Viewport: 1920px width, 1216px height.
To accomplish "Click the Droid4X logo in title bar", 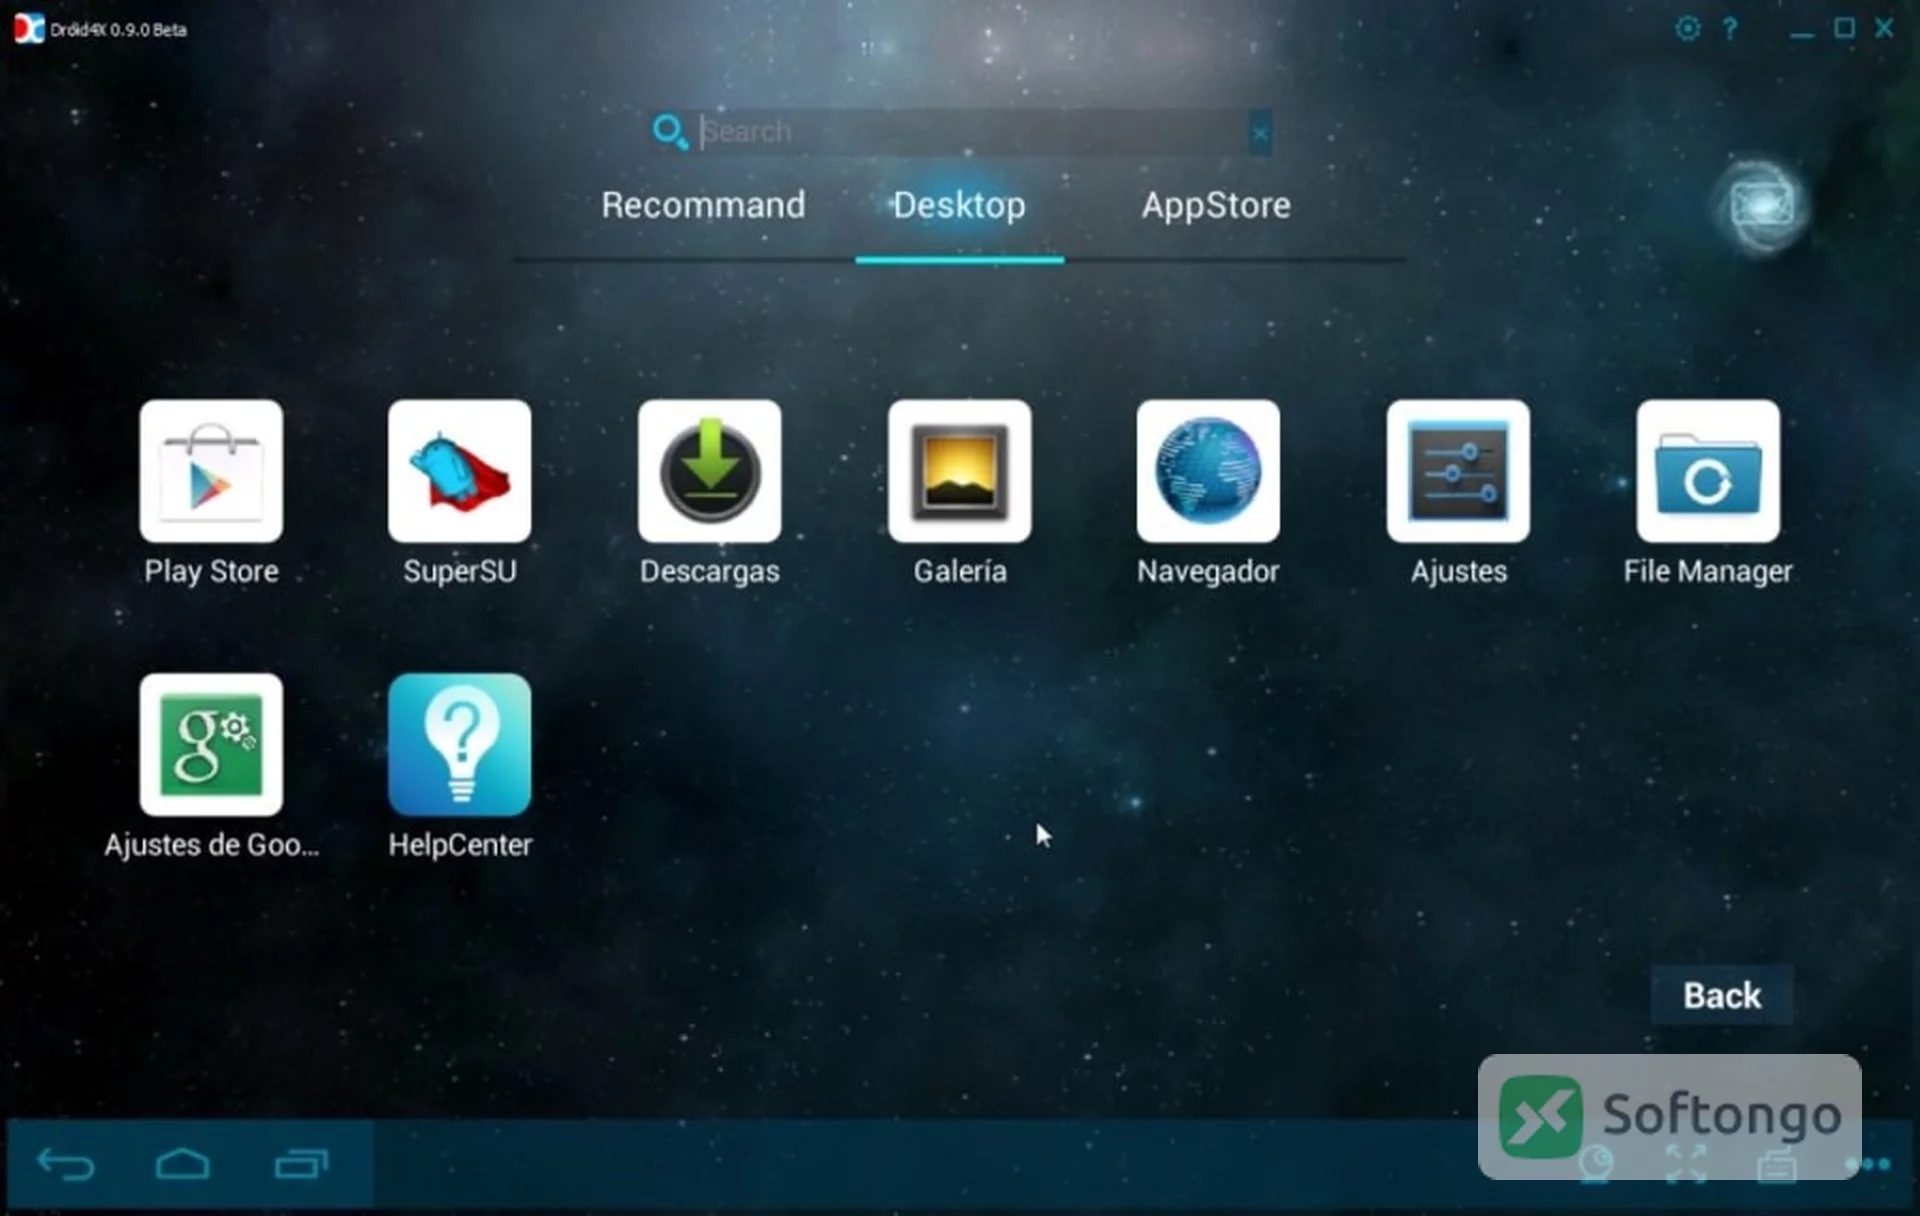I will click(x=29, y=29).
